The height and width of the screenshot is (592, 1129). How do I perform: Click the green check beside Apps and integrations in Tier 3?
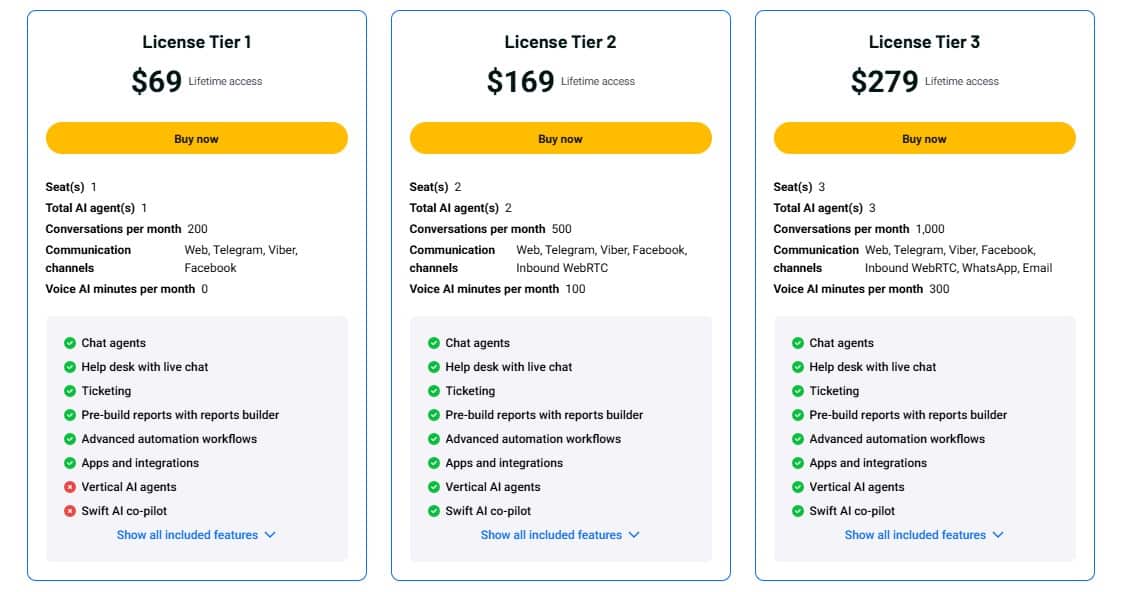[x=795, y=463]
